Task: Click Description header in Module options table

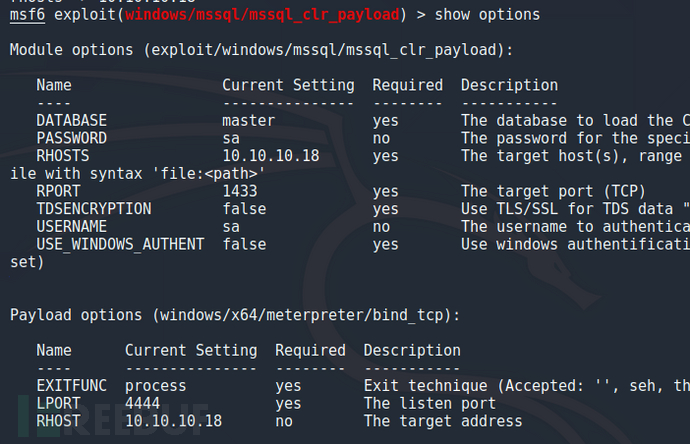Action: pos(509,85)
